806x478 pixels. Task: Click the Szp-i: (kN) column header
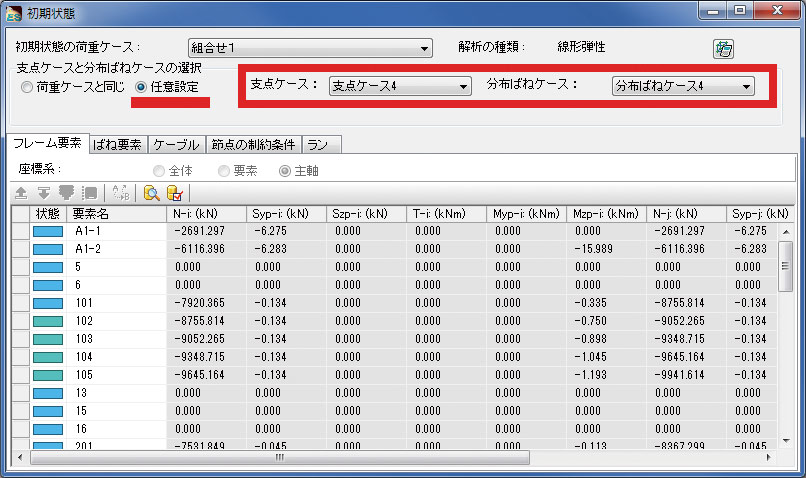pos(366,214)
